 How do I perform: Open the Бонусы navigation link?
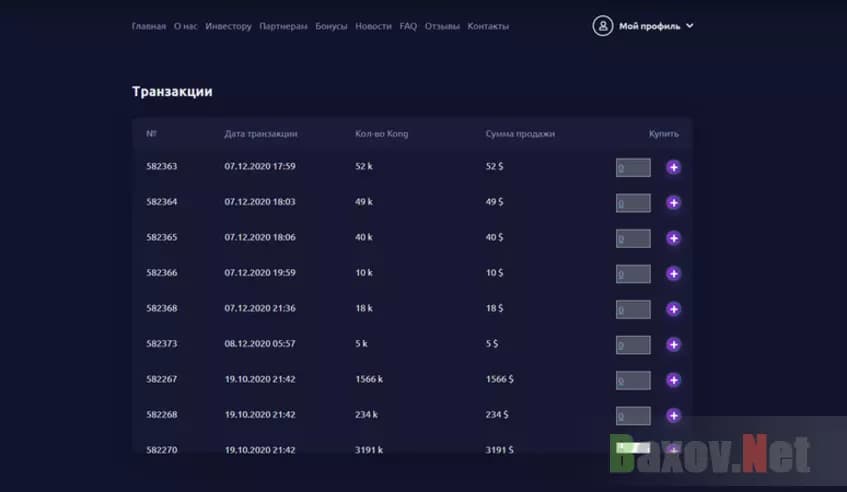(x=331, y=26)
